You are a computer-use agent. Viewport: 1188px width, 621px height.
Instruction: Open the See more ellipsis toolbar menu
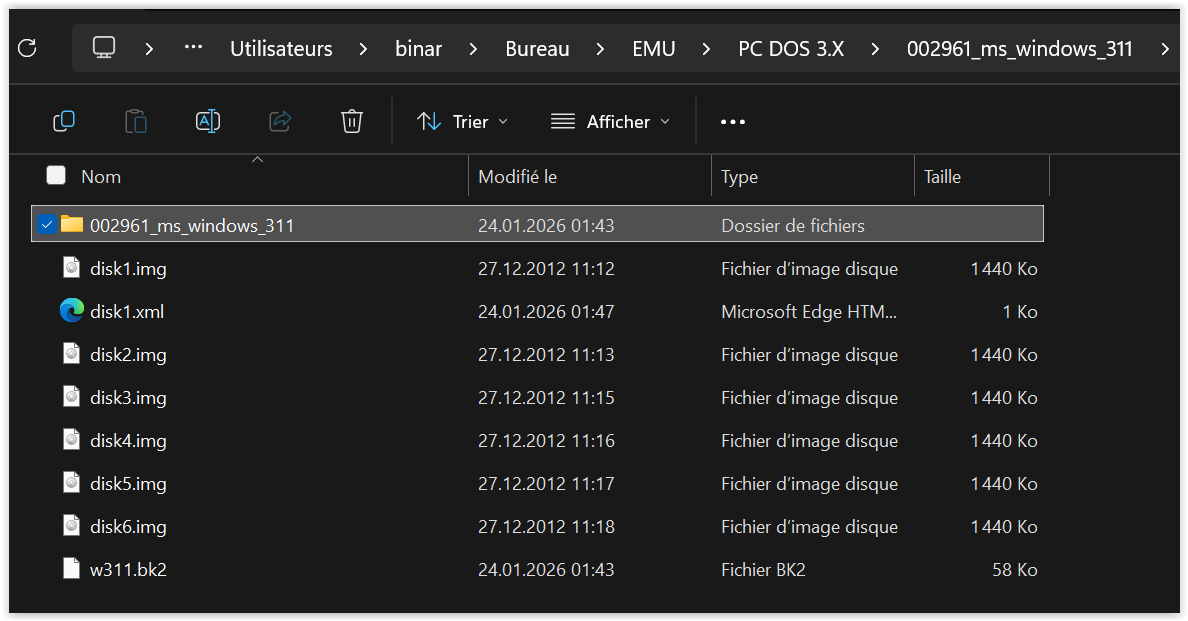tap(733, 122)
